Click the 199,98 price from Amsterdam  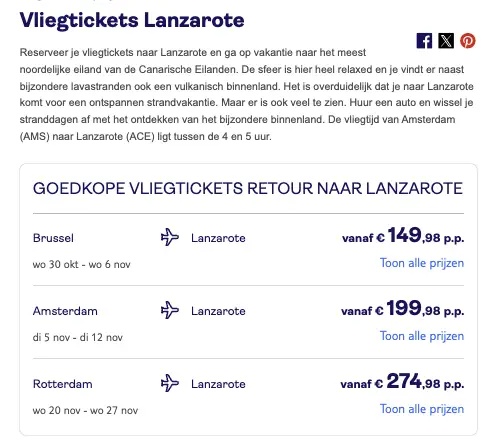tap(403, 308)
